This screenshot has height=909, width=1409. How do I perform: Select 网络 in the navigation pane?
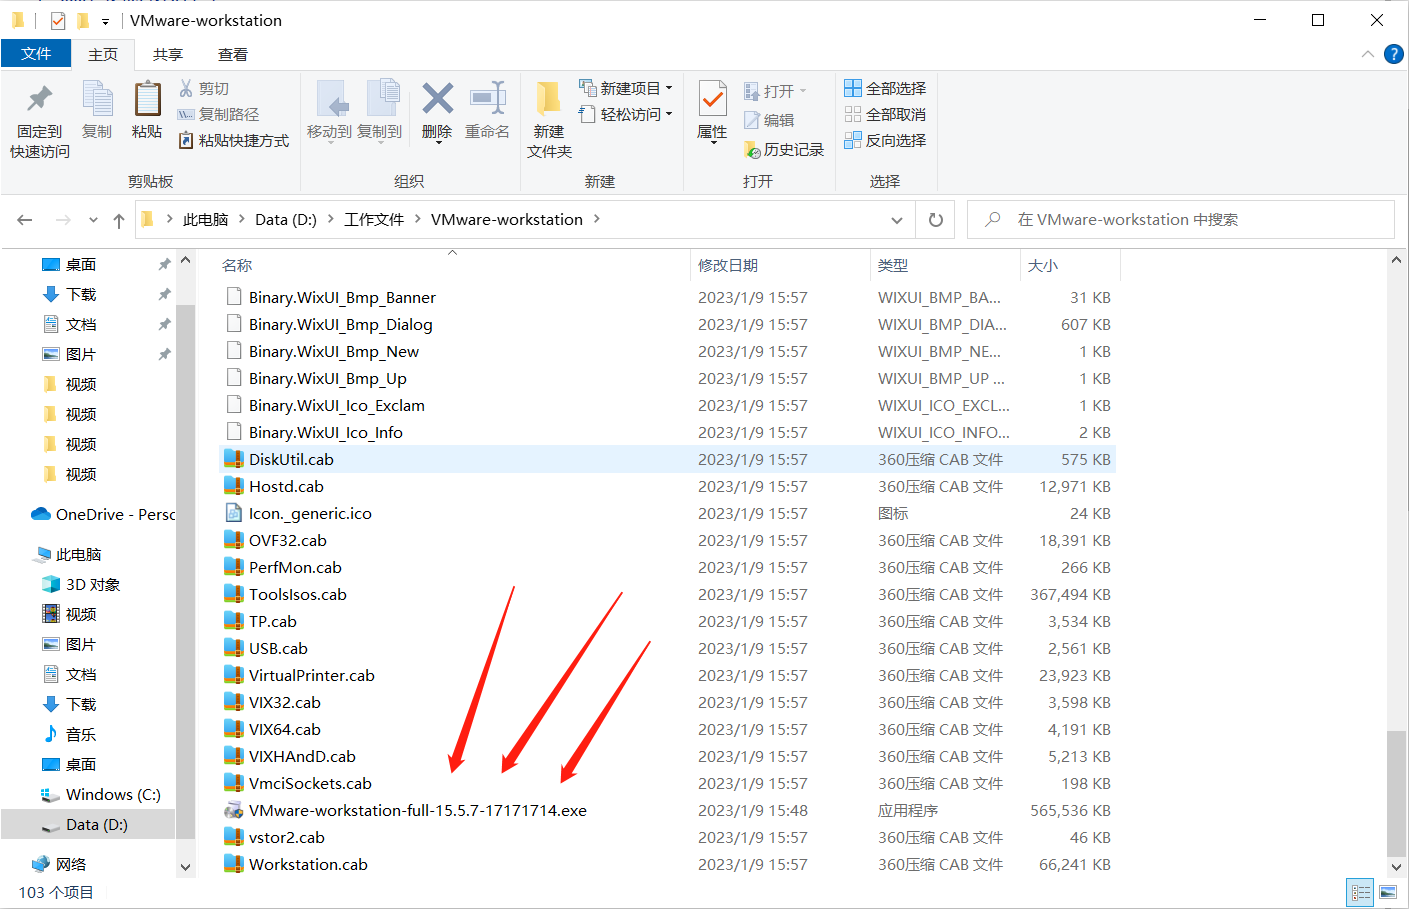coord(60,864)
